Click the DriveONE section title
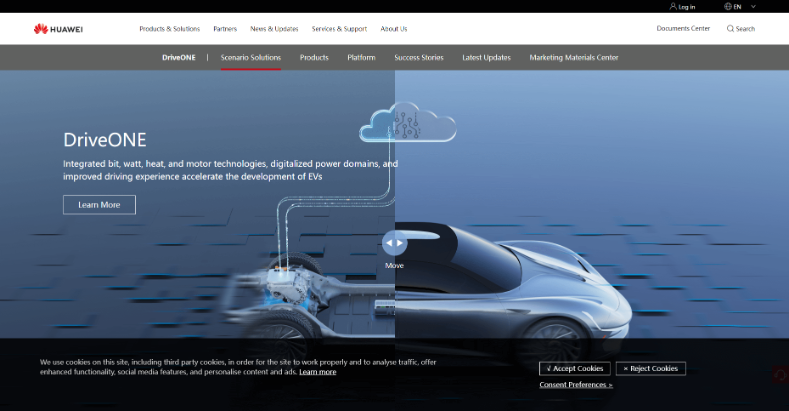The width and height of the screenshot is (789, 411). pyautogui.click(x=179, y=57)
